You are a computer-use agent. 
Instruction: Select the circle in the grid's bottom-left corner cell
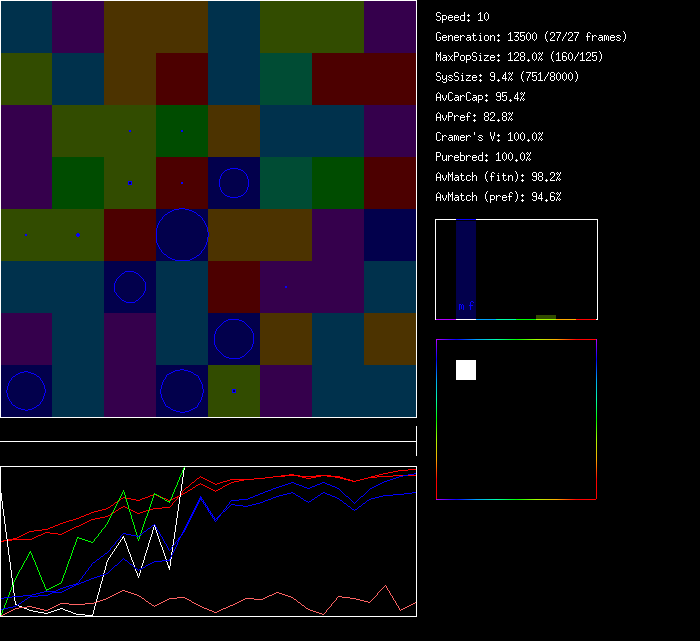[x=26, y=391]
